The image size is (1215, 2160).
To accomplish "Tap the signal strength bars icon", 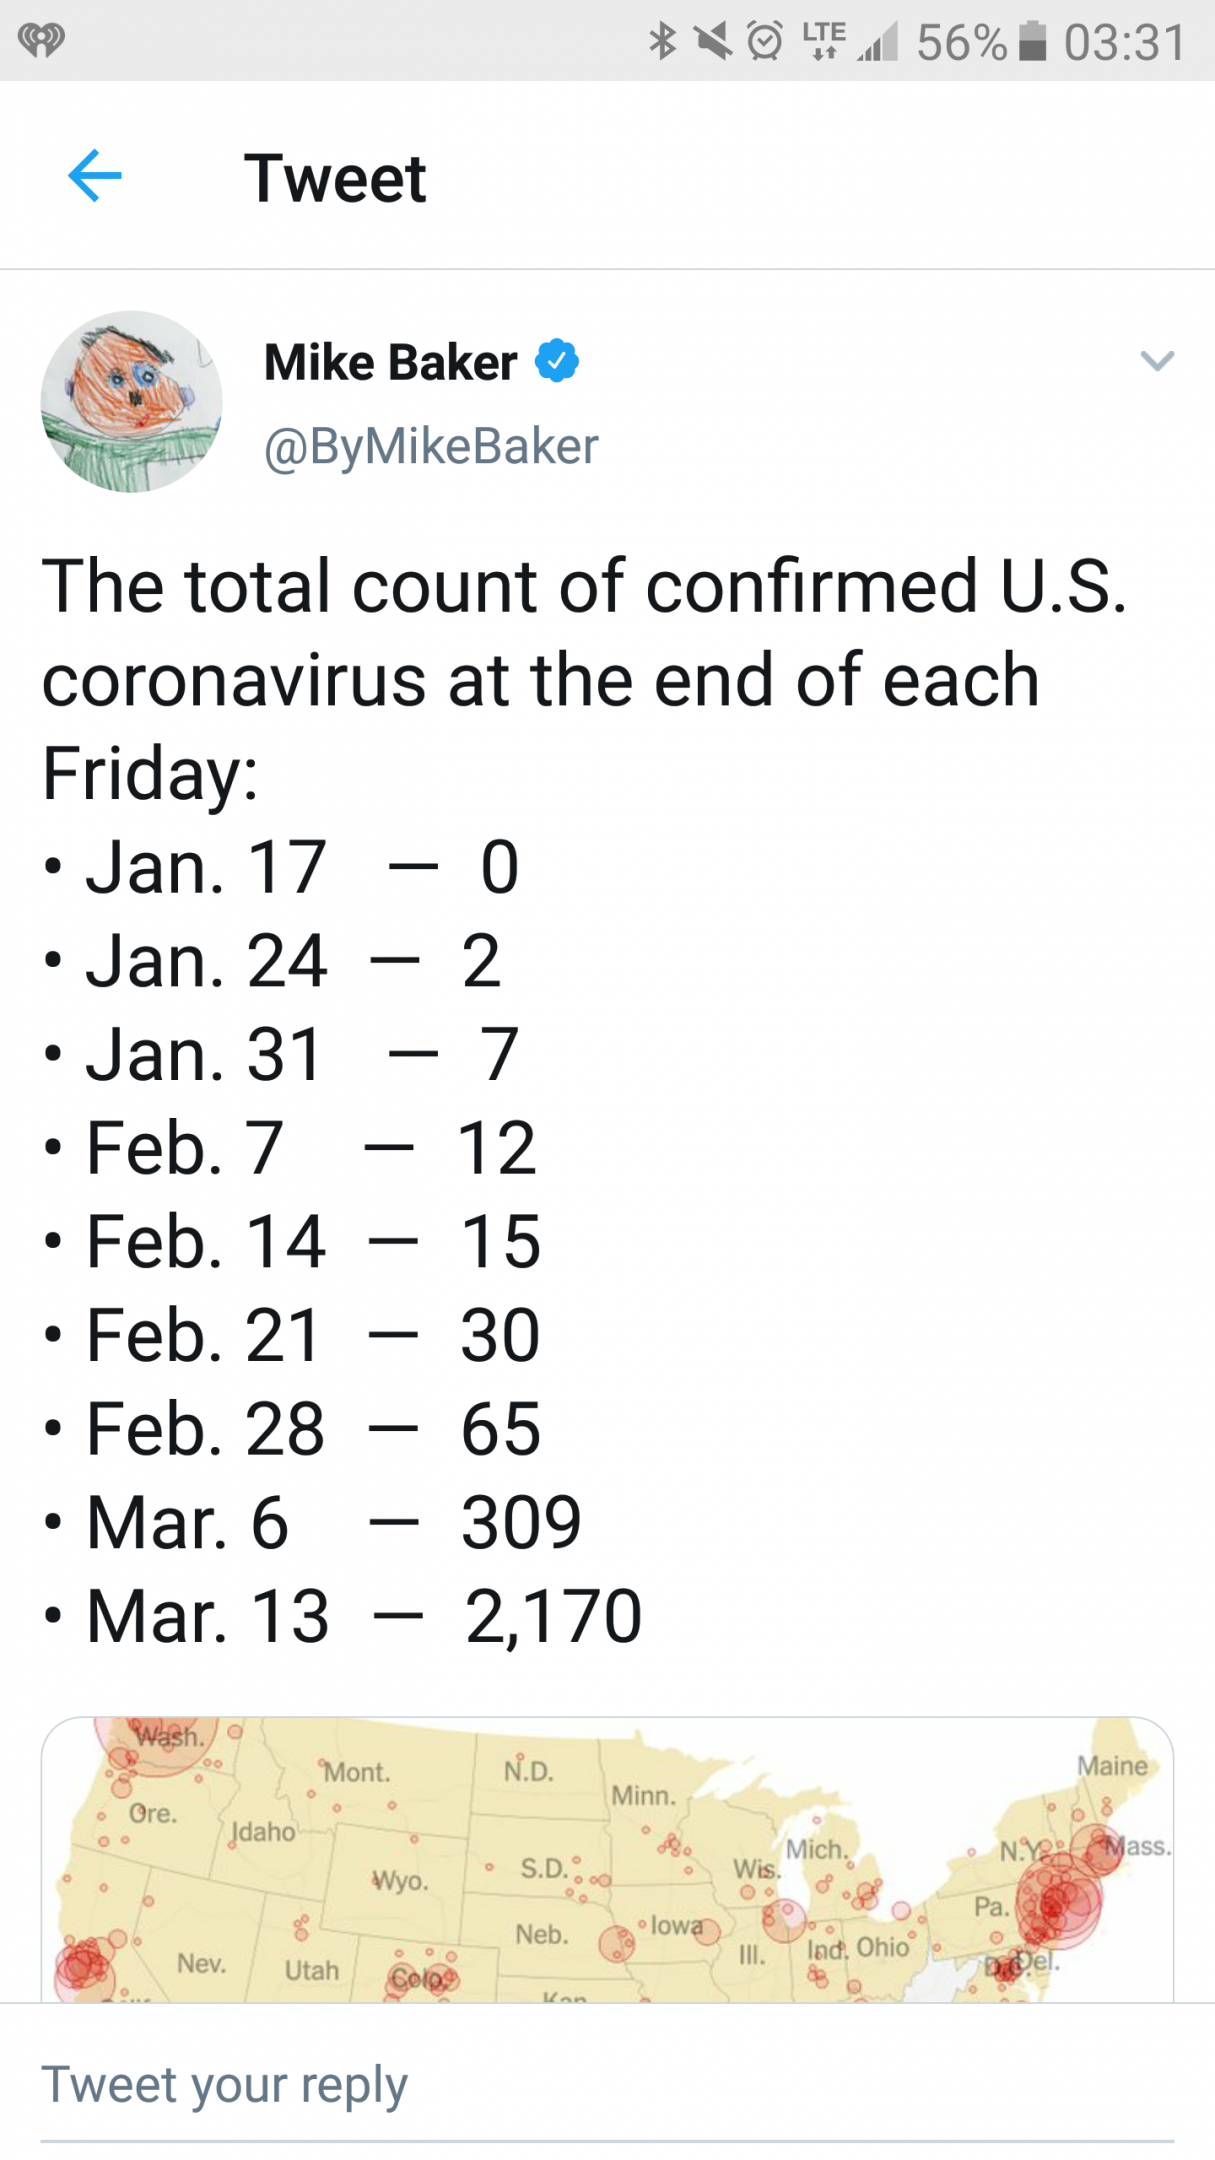I will pos(878,43).
